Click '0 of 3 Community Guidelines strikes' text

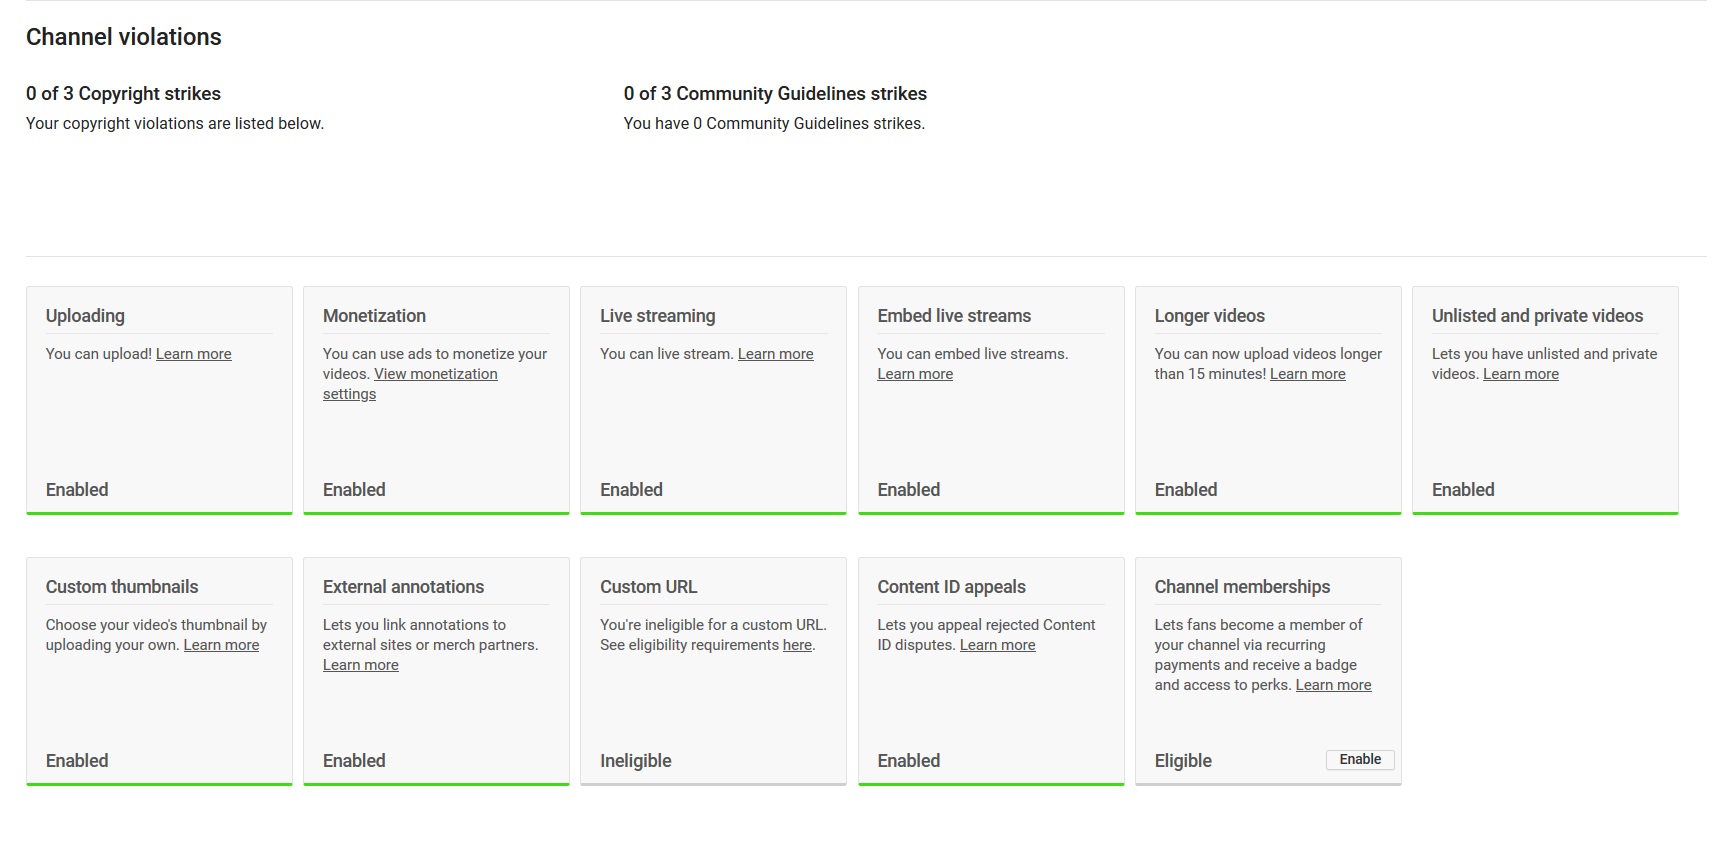tap(775, 94)
